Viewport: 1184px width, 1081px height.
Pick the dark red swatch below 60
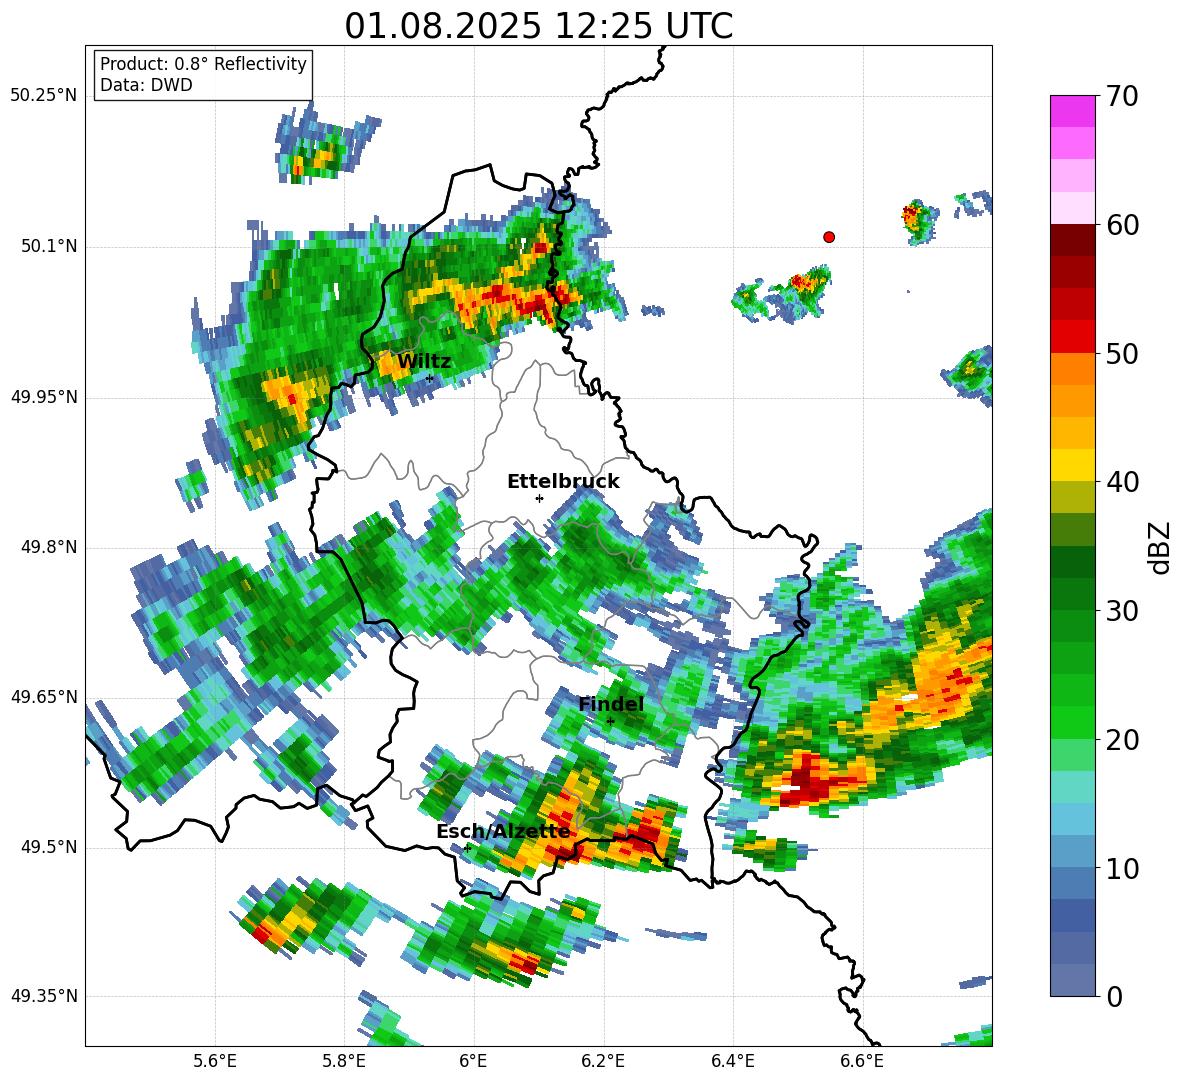[1072, 240]
